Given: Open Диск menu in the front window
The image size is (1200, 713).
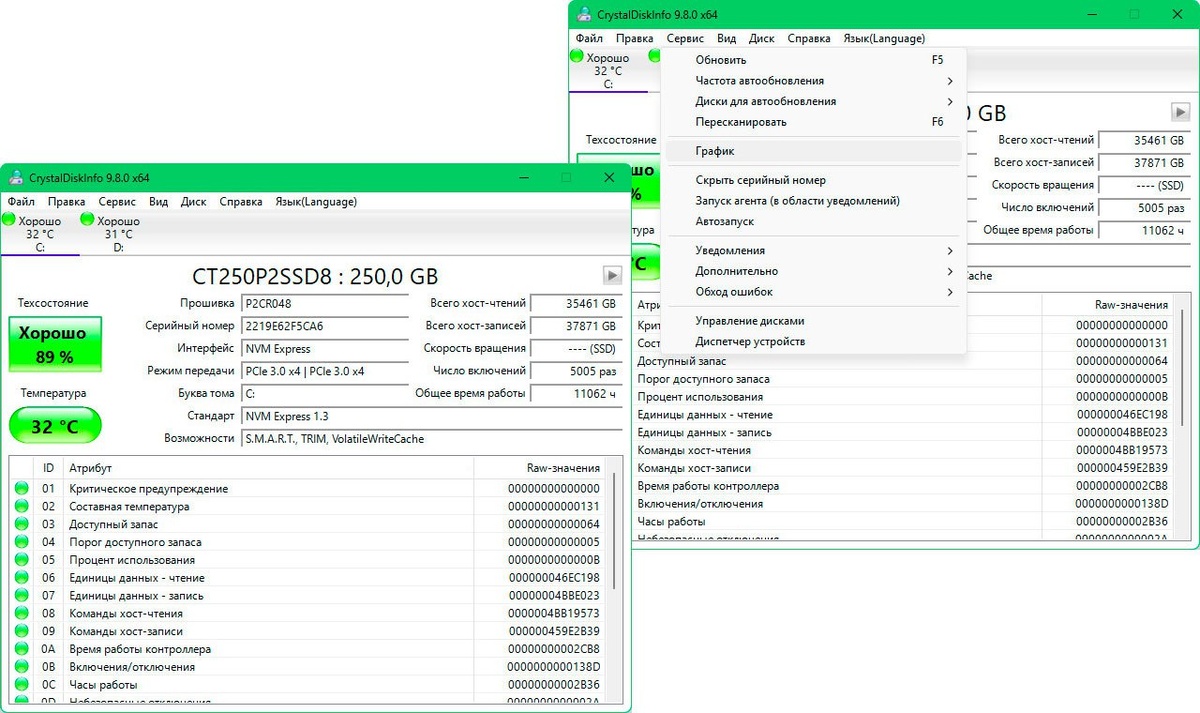Looking at the screenshot, I should (x=194, y=201).
